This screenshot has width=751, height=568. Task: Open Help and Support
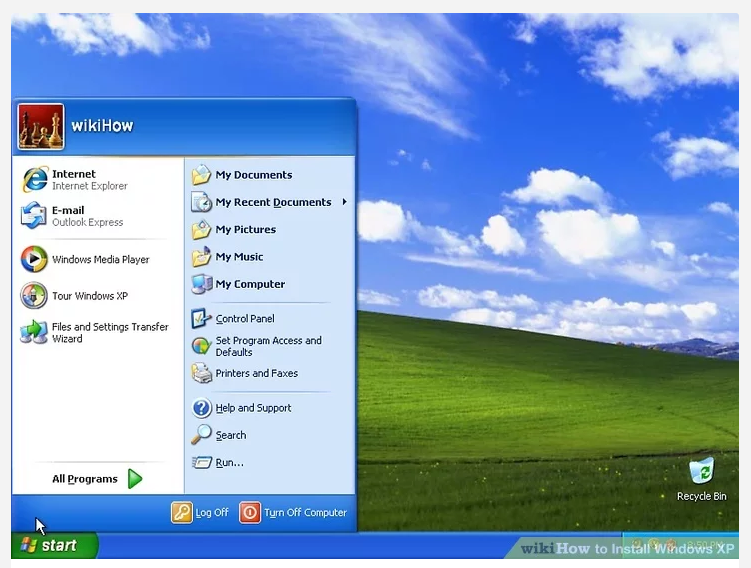tap(253, 408)
